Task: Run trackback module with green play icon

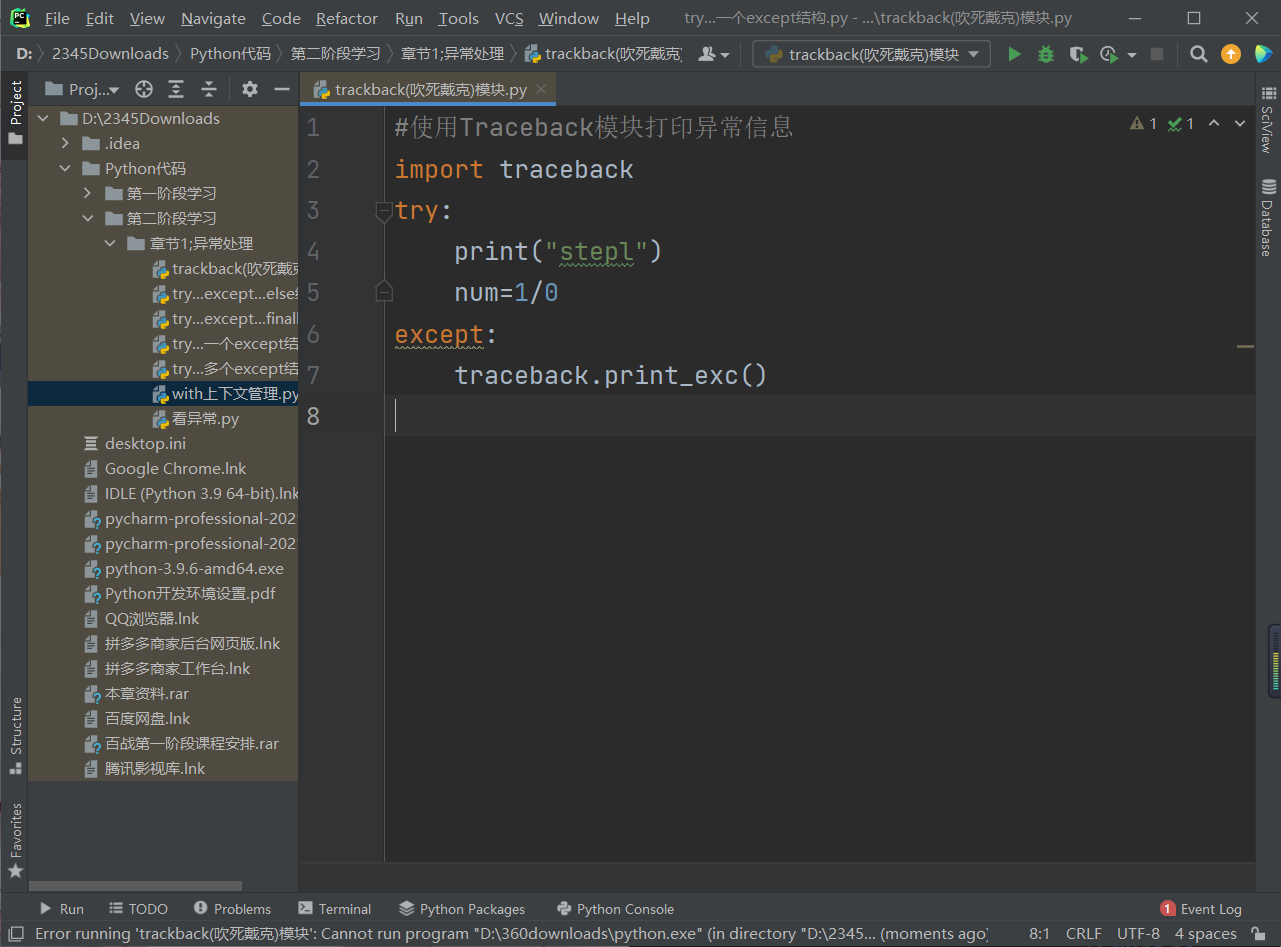Action: [x=1015, y=55]
